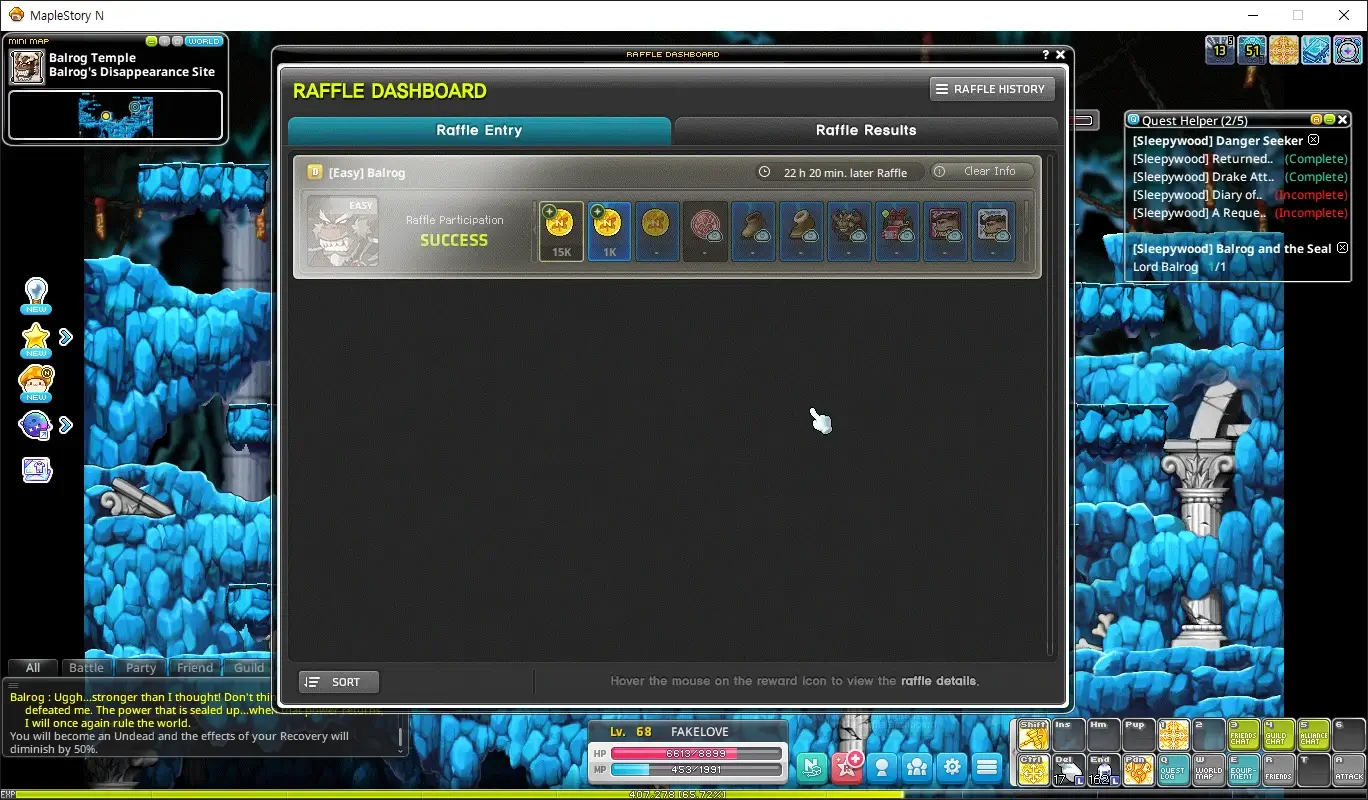Expand the arrow next to the star icon
Image resolution: width=1368 pixels, height=800 pixels.
tap(65, 337)
